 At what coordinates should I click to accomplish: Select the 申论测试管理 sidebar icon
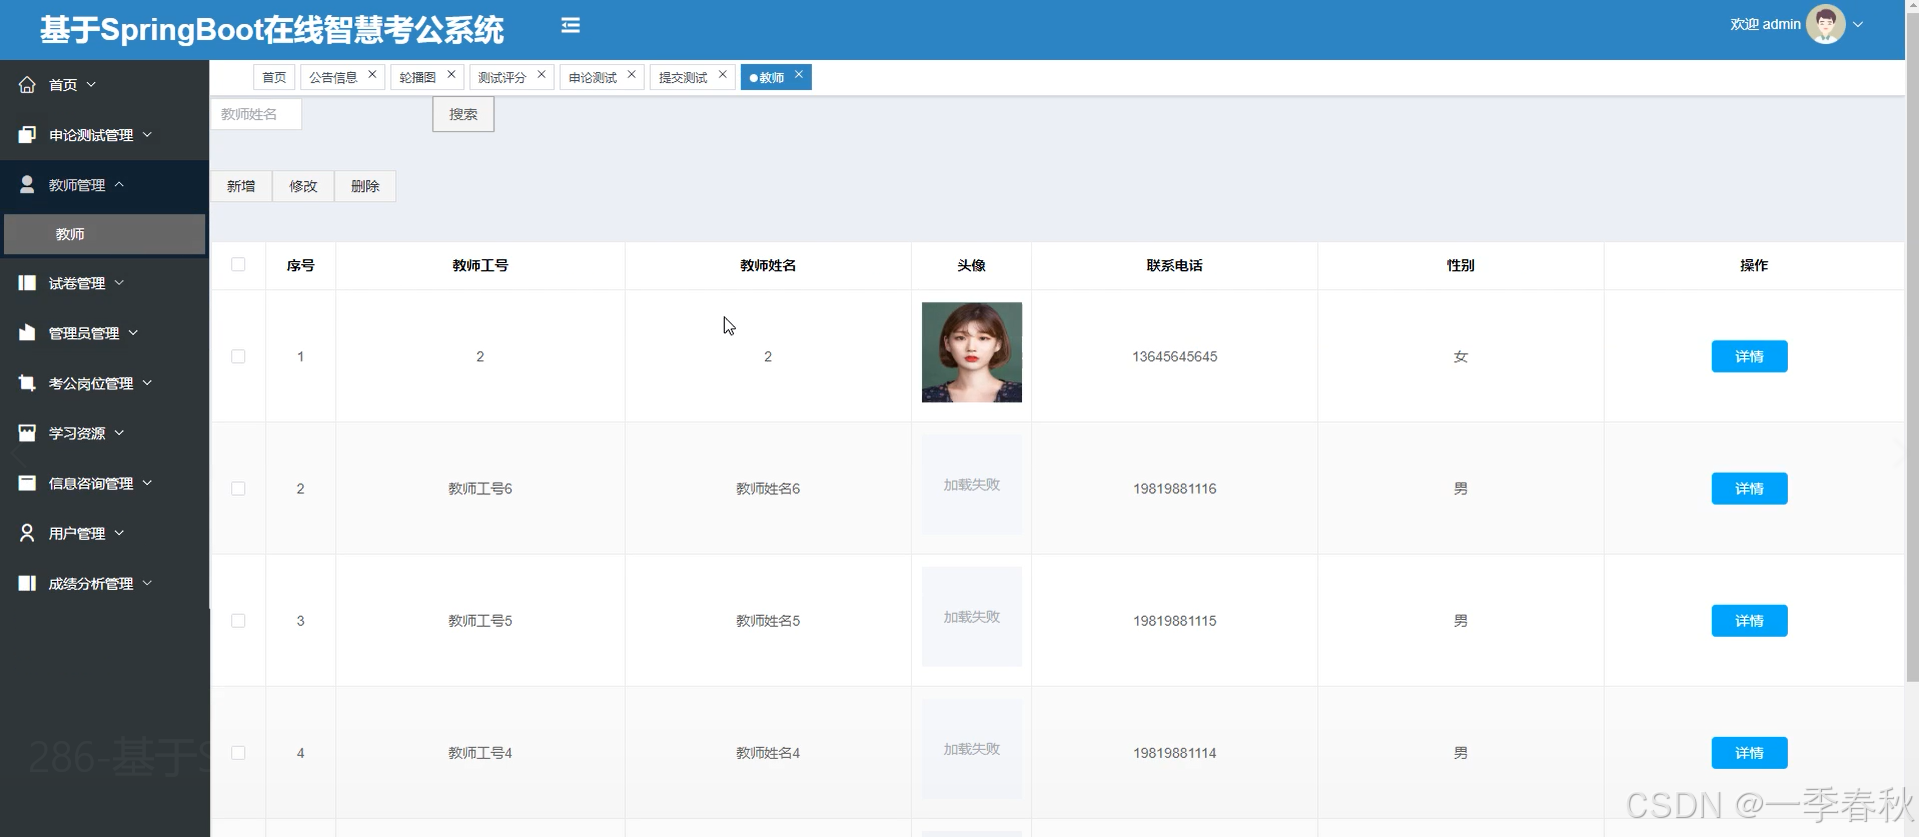27,135
